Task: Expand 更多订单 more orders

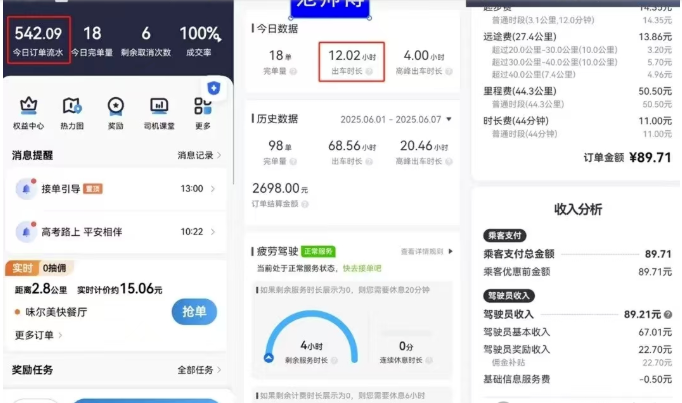Action: (38, 335)
